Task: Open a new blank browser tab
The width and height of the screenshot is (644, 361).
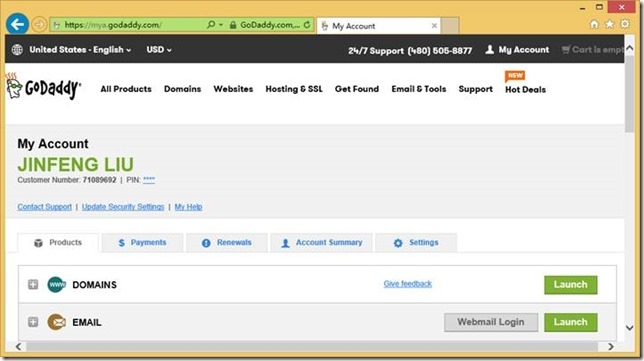Action: point(450,26)
